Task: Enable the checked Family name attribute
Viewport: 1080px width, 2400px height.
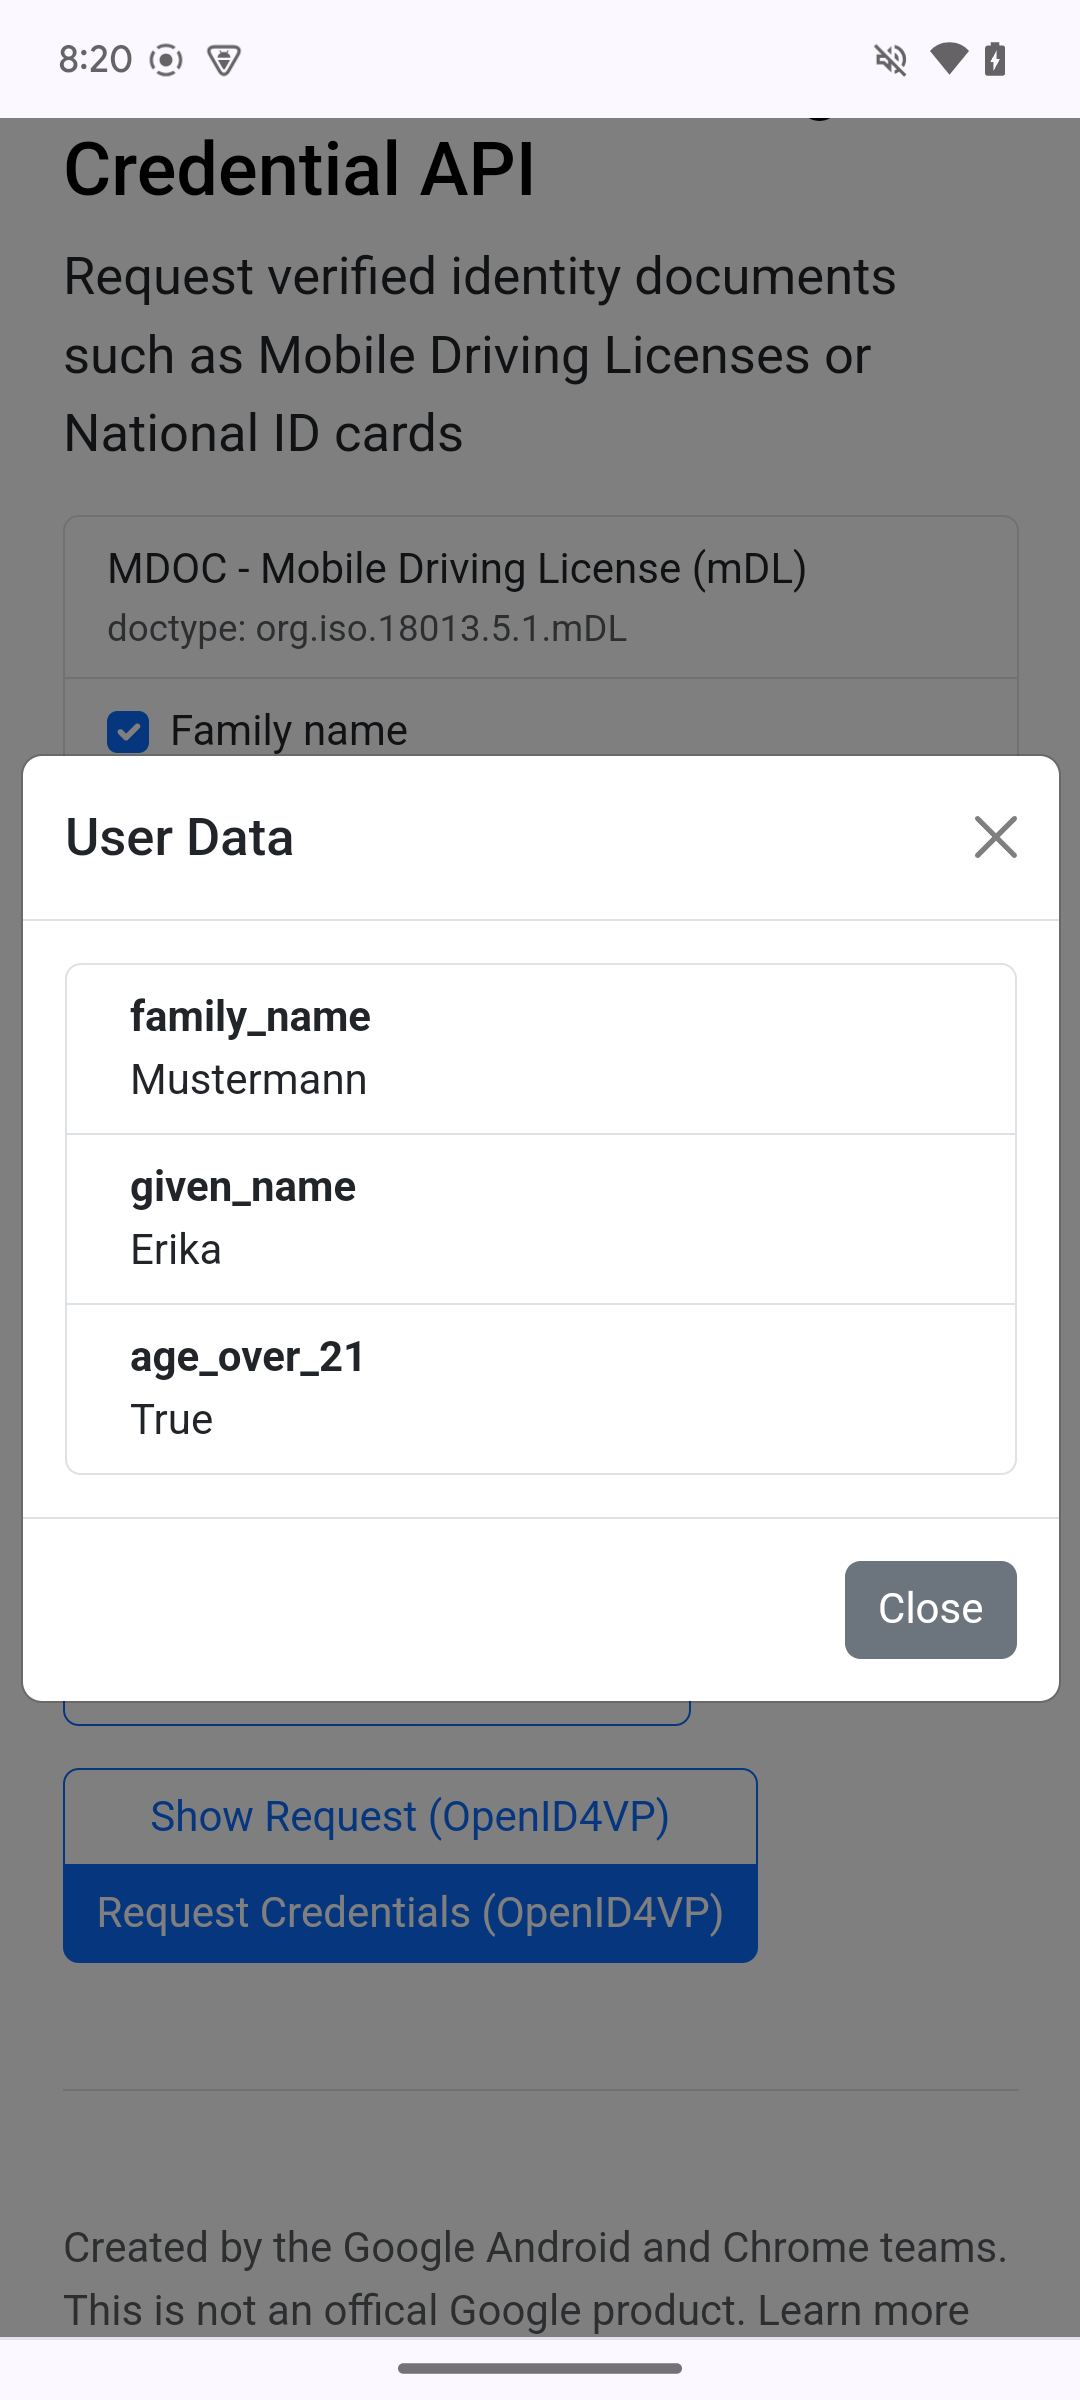Action: pyautogui.click(x=128, y=731)
